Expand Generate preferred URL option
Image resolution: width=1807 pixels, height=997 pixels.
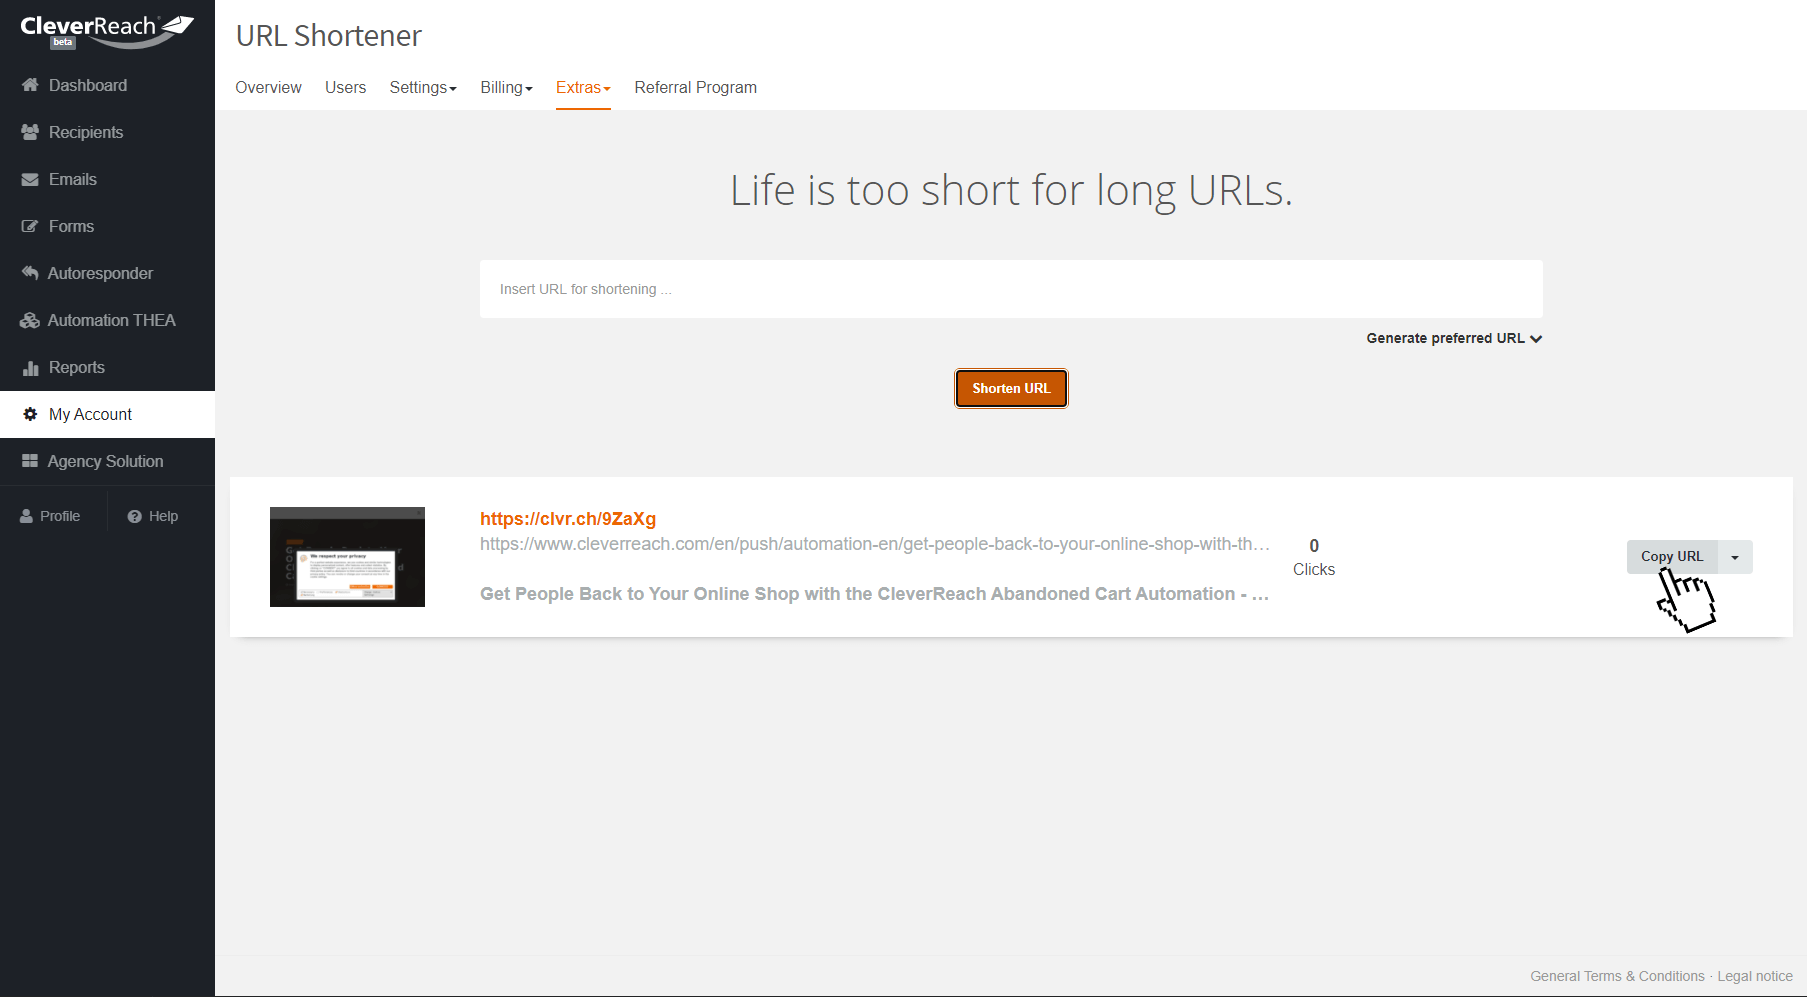(x=1454, y=338)
